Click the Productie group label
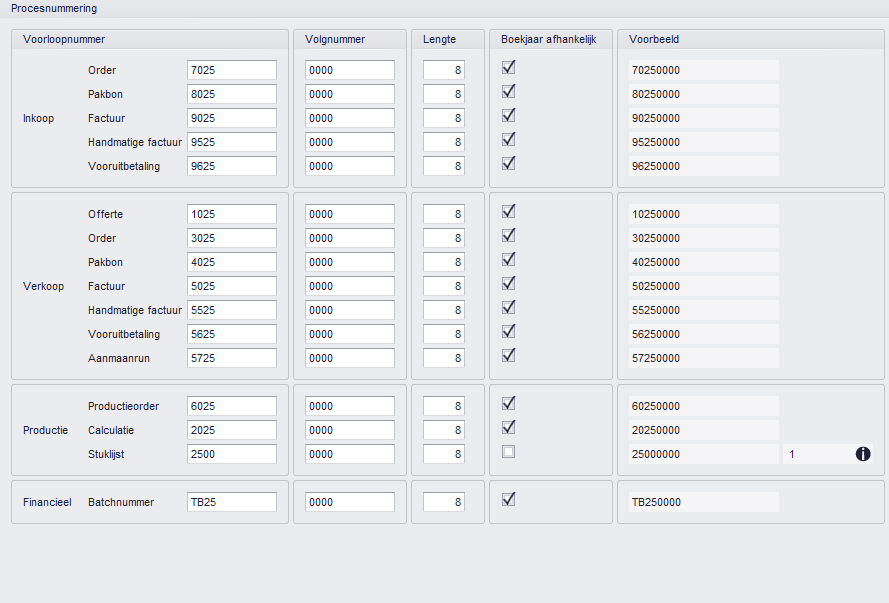889x603 pixels. (45, 430)
